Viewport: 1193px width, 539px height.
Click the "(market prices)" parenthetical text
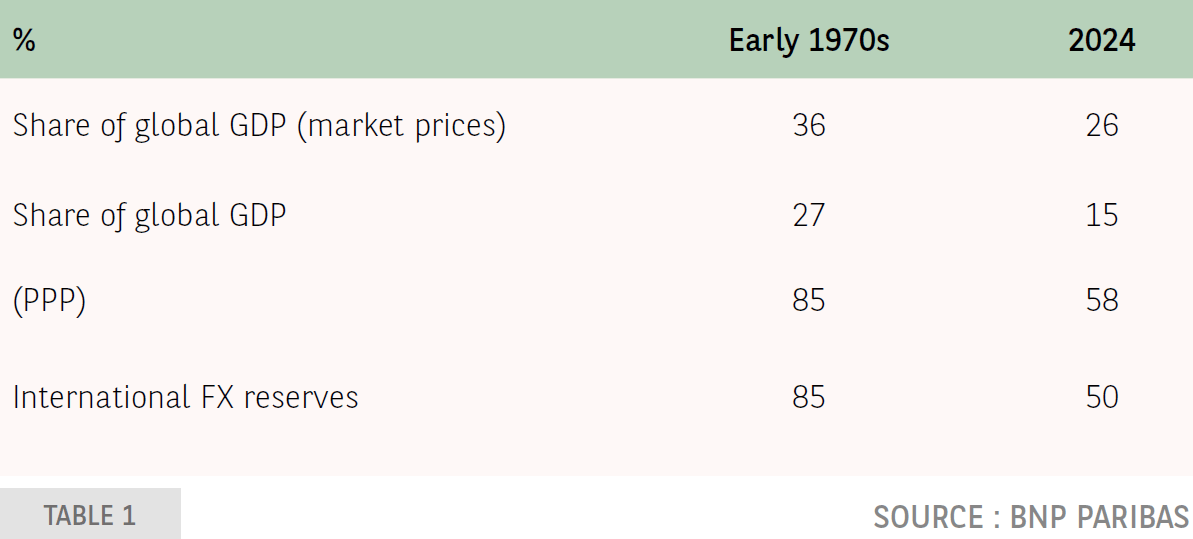pos(402,127)
